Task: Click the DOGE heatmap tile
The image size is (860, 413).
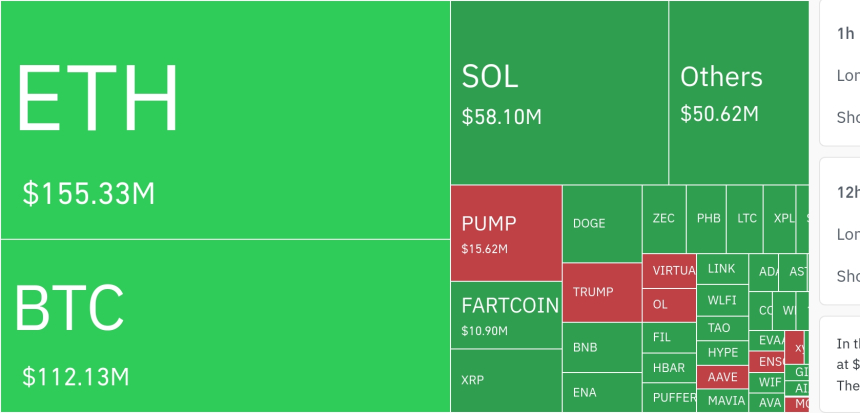Action: tap(601, 224)
